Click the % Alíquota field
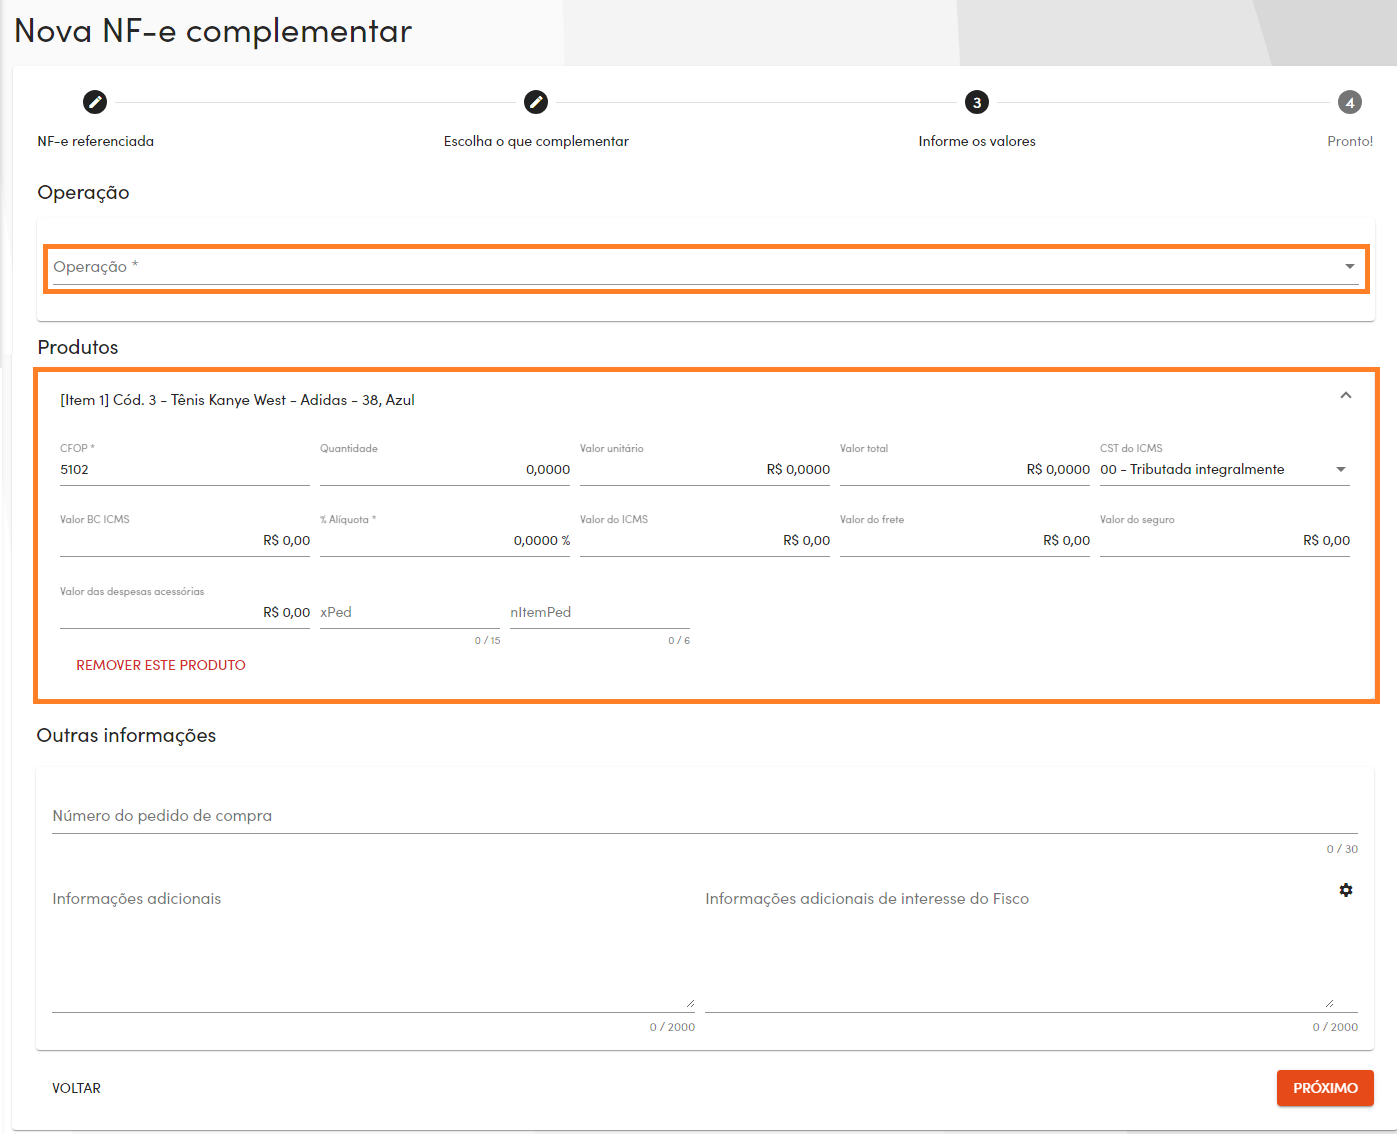 coord(445,541)
